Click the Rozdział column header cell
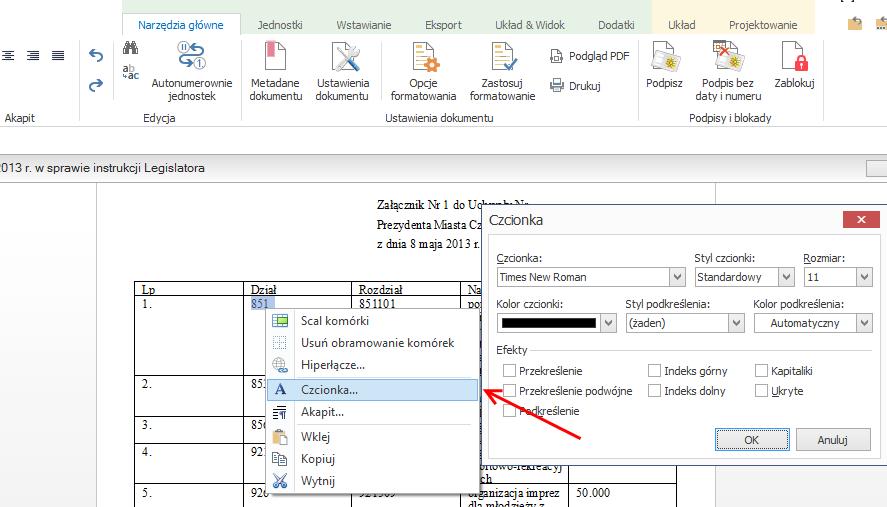The image size is (887, 507). pos(406,289)
